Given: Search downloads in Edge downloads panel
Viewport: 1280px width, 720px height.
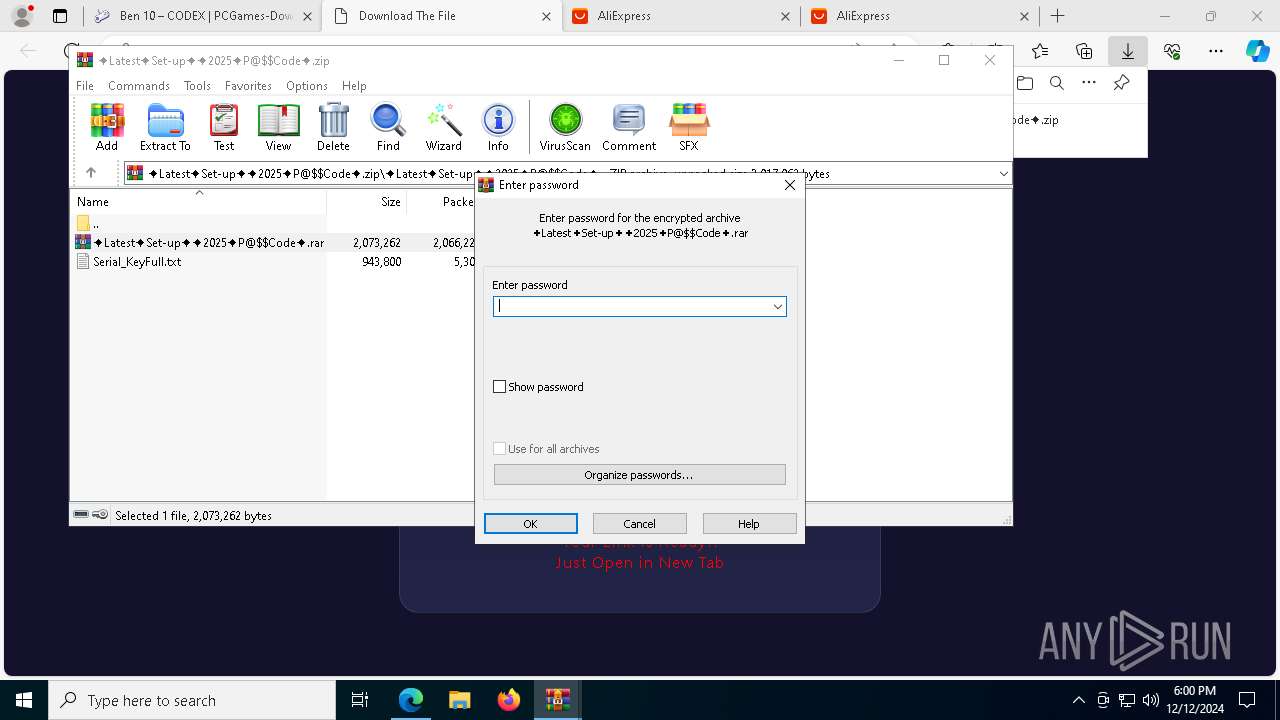Looking at the screenshot, I should [1056, 83].
